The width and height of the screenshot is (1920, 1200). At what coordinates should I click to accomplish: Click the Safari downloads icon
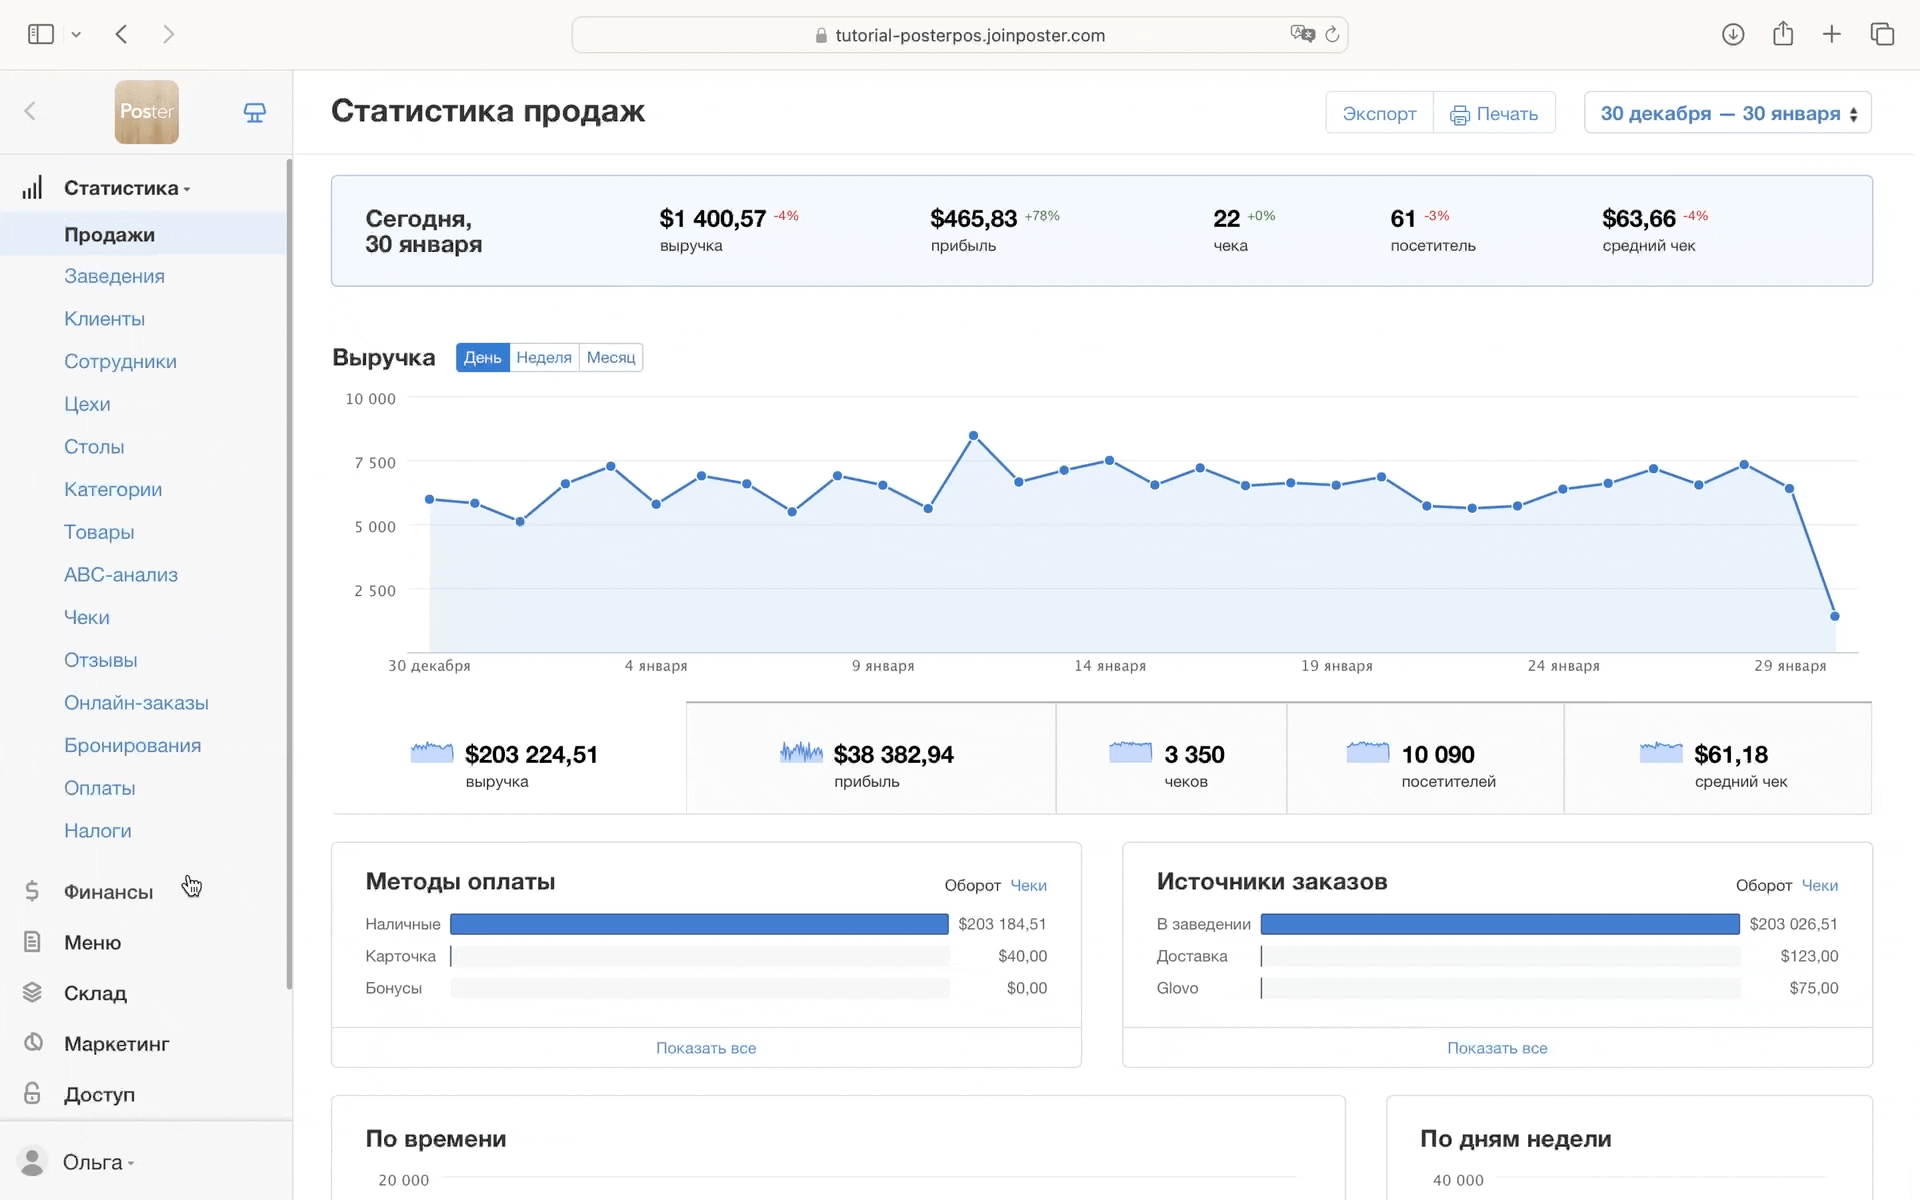tap(1733, 34)
